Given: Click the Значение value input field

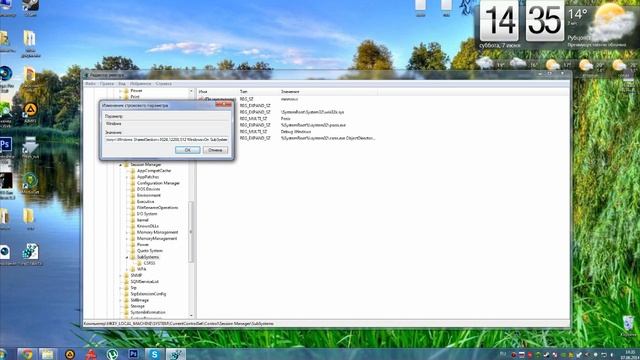Looking at the screenshot, I should pos(167,140).
